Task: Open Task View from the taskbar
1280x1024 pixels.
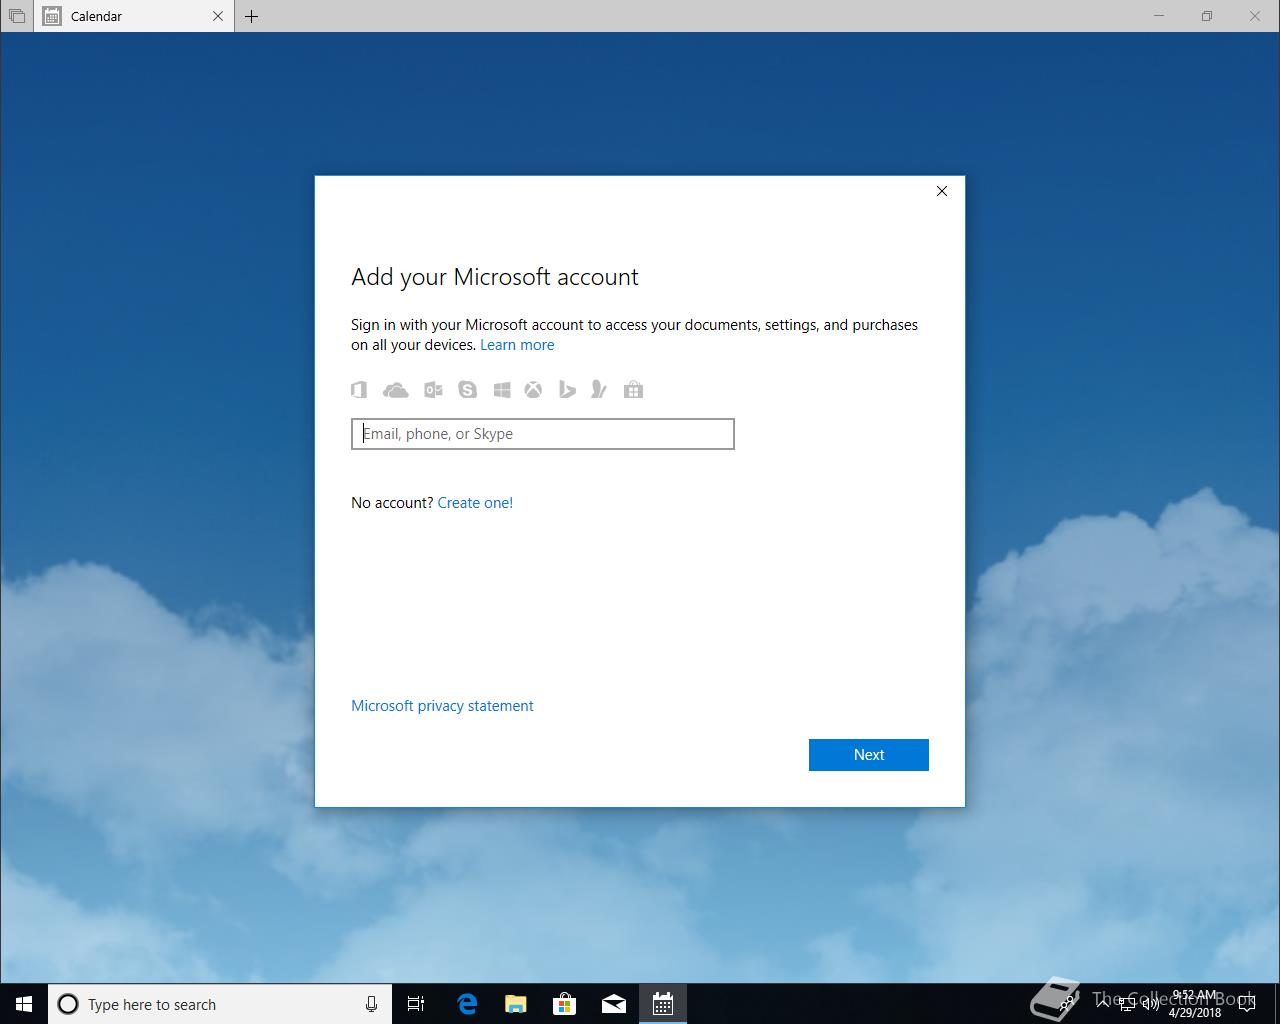Action: tap(416, 1004)
